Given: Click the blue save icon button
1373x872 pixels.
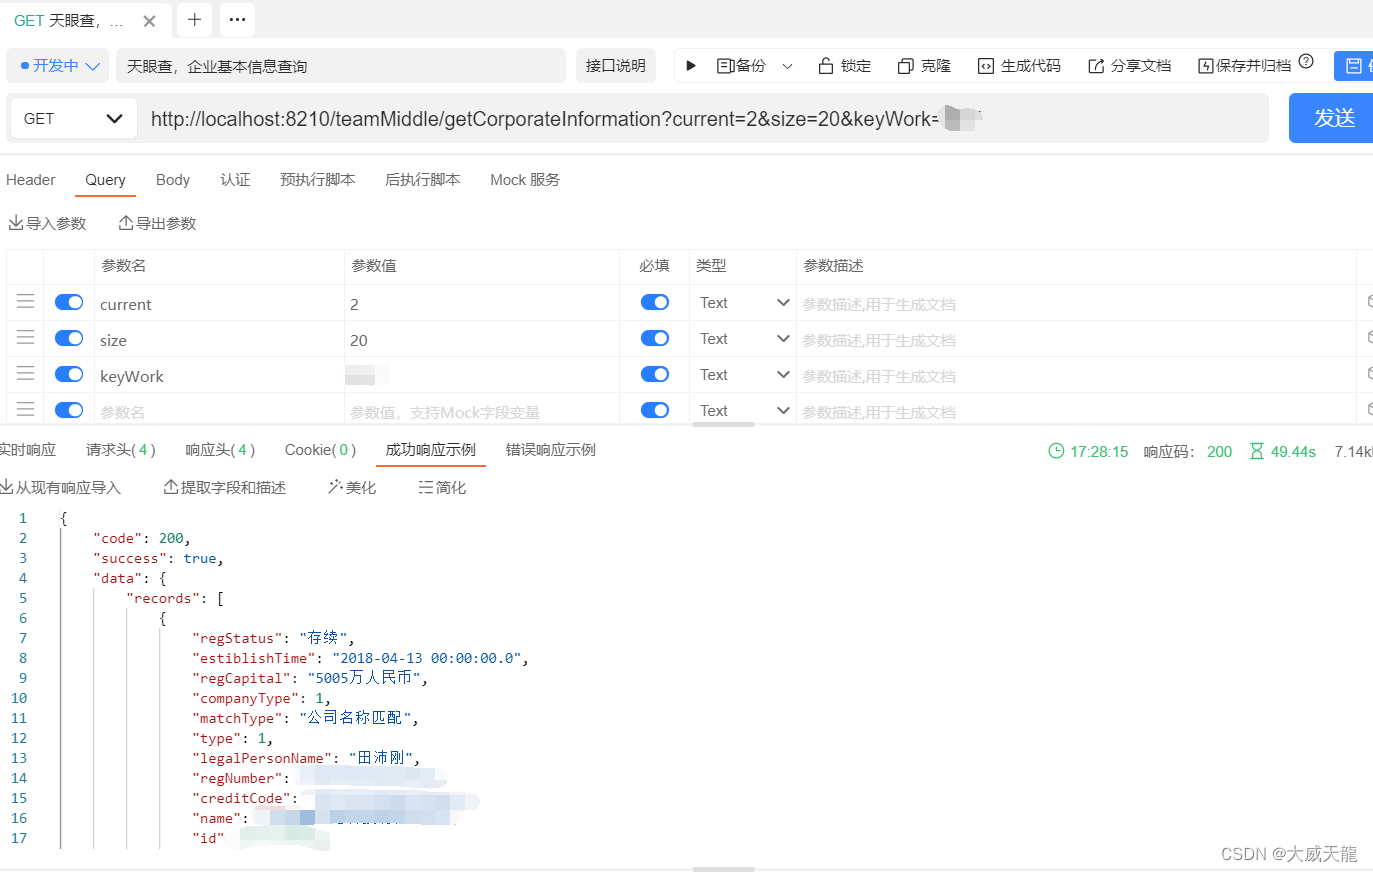Looking at the screenshot, I should point(1353,66).
